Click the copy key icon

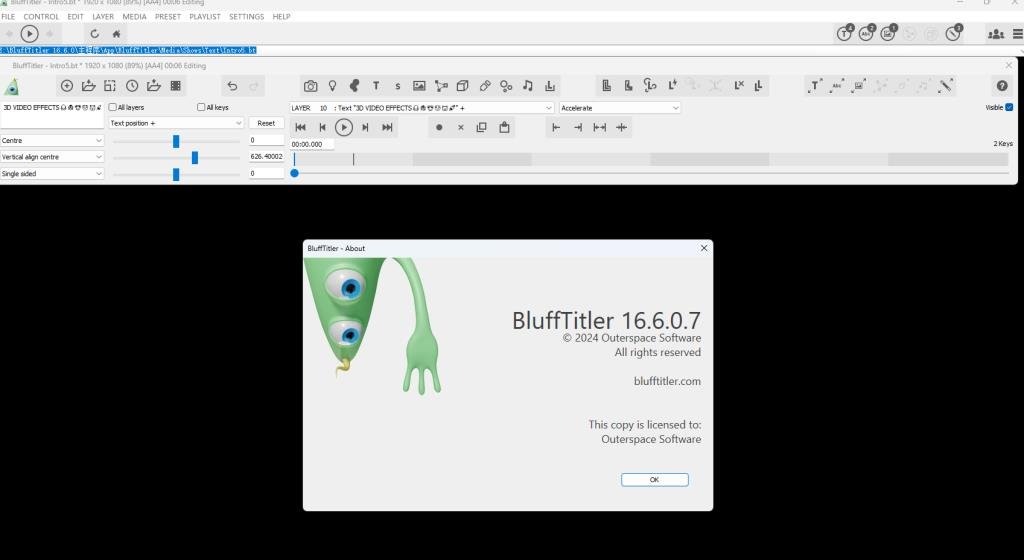481,127
